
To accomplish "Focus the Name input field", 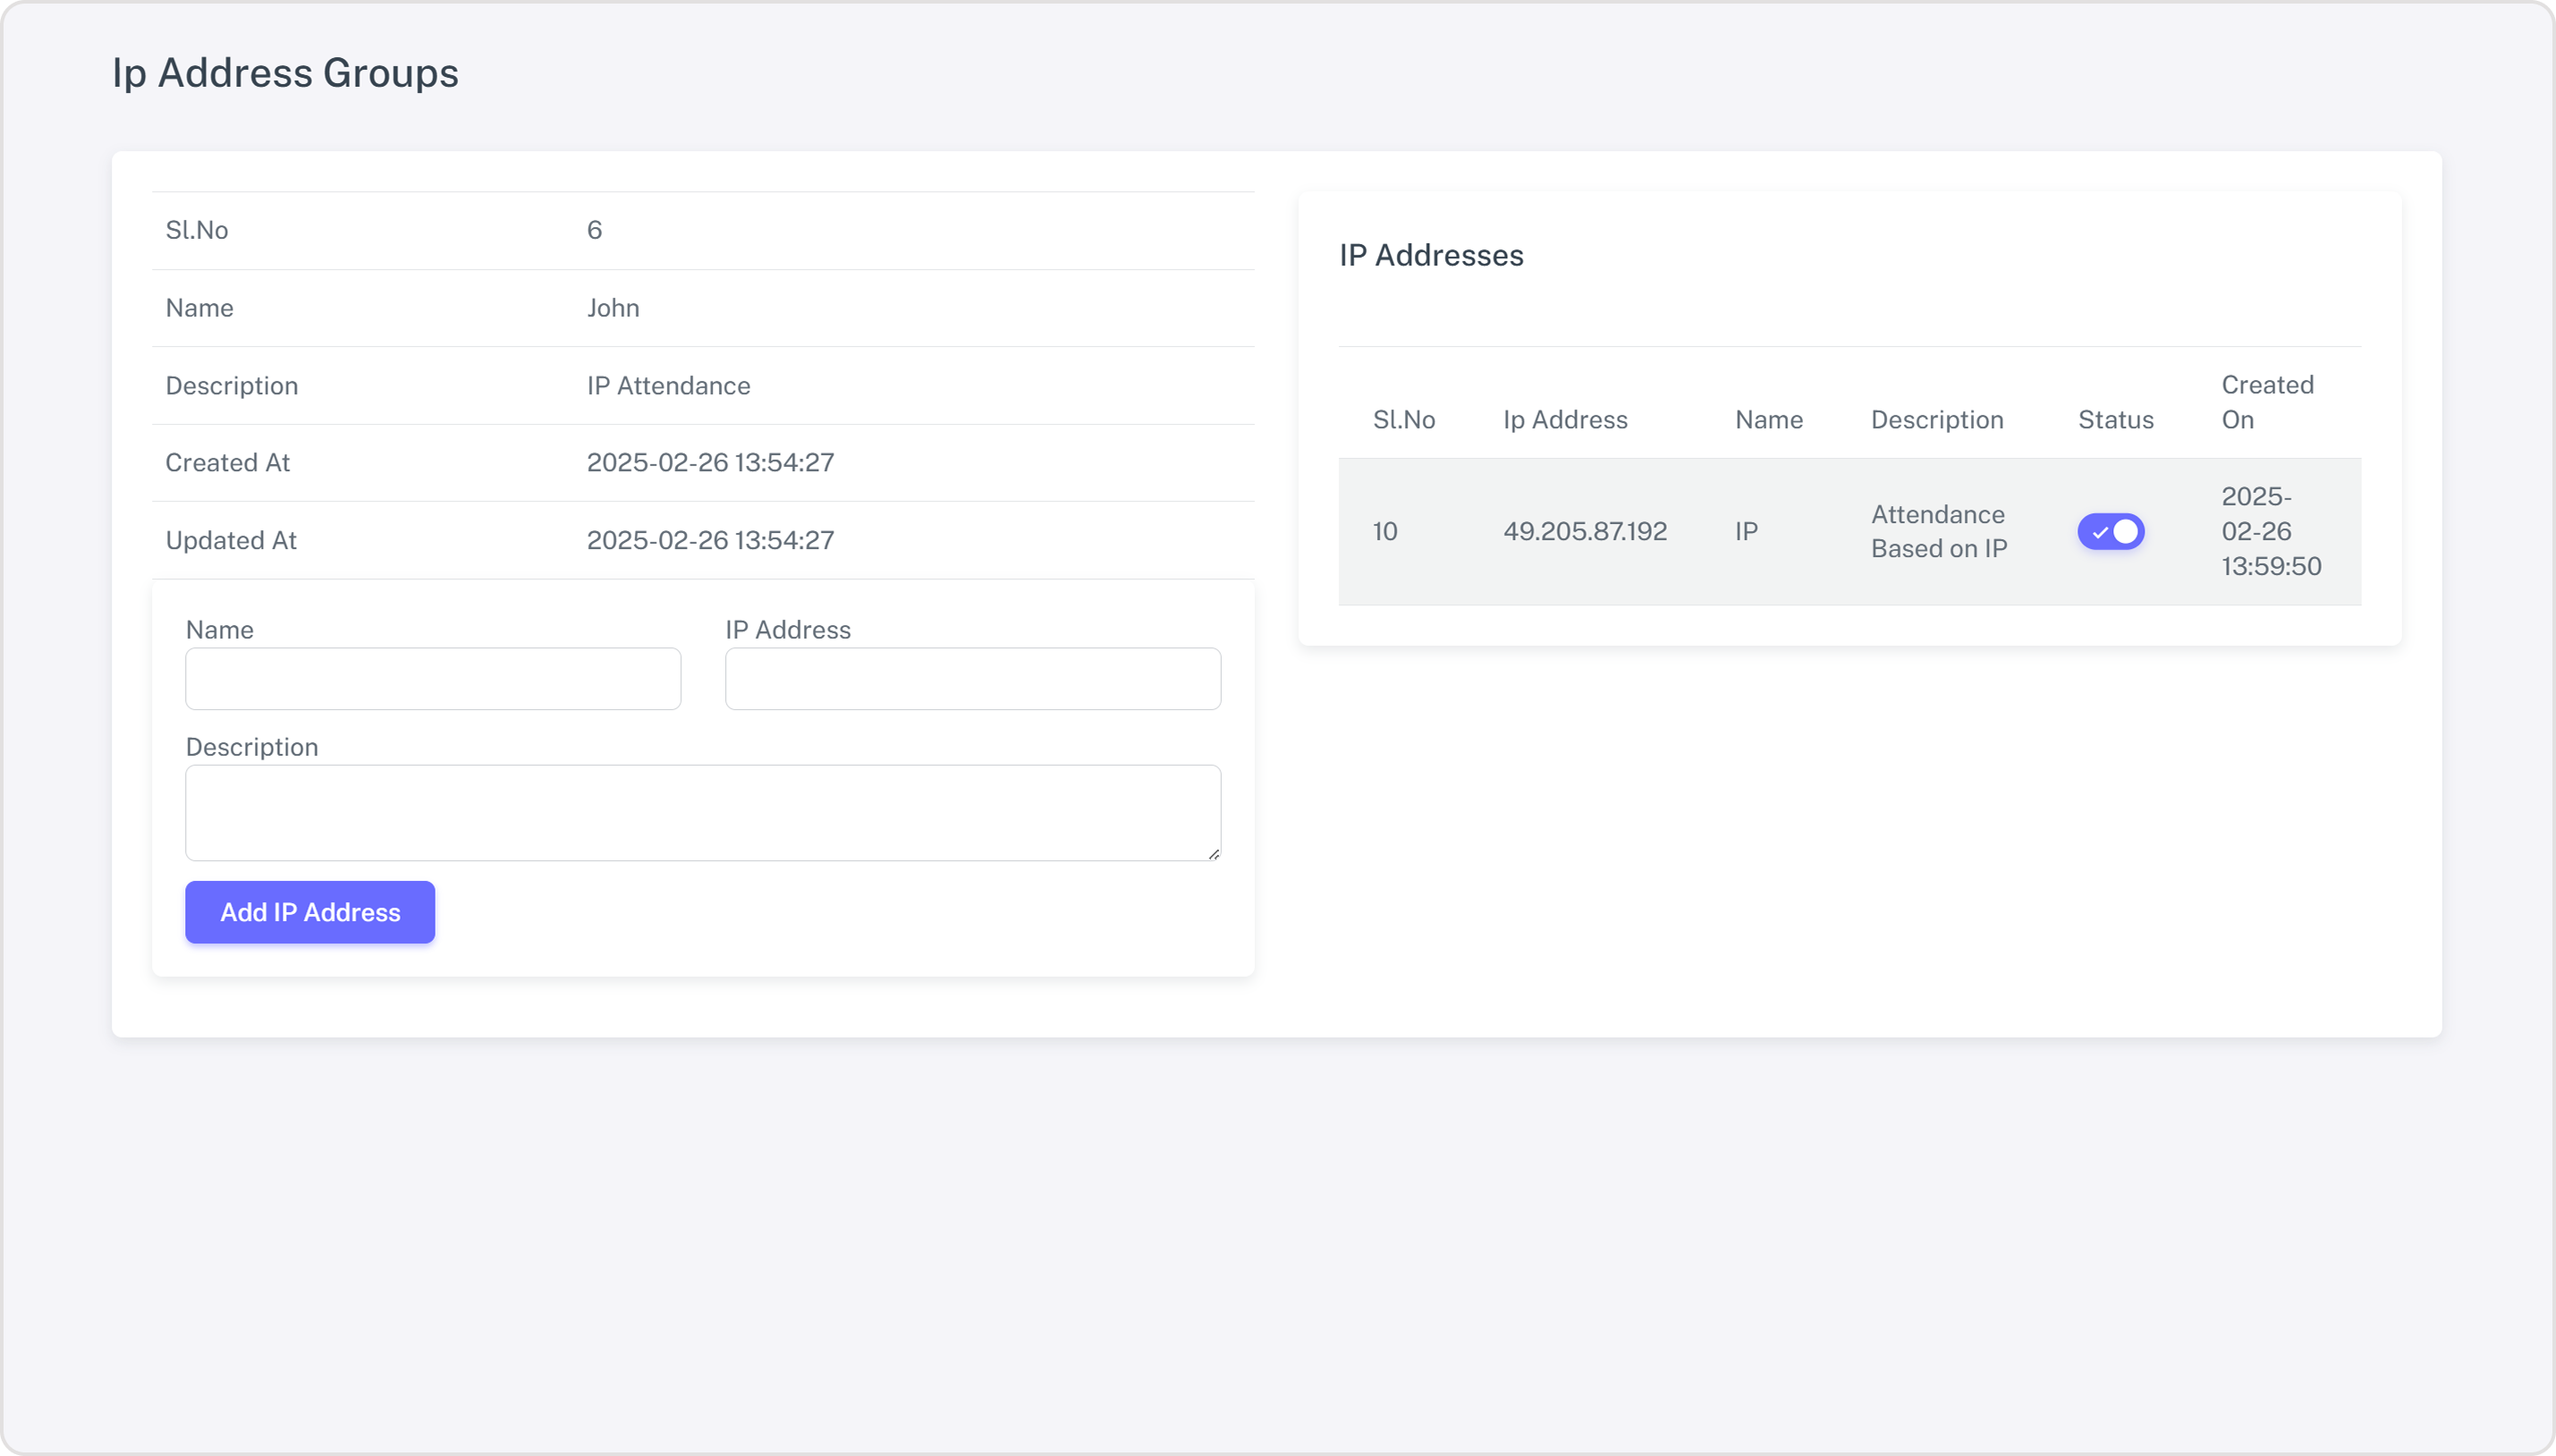I will click(x=433, y=679).
